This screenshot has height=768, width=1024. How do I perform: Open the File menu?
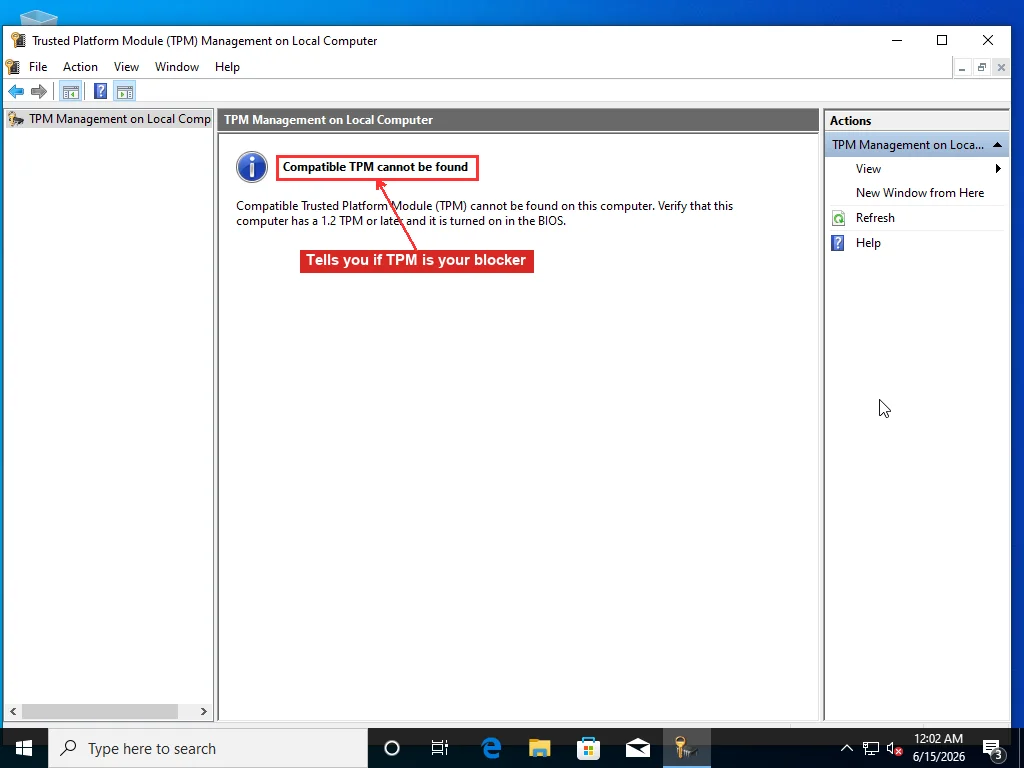(38, 67)
